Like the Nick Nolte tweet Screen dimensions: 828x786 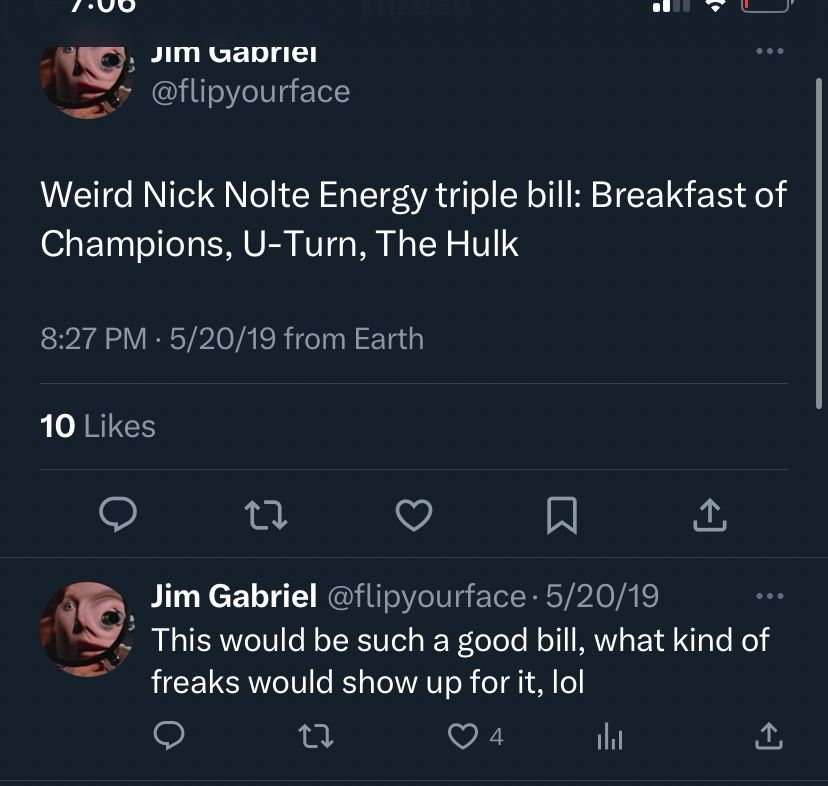(414, 516)
